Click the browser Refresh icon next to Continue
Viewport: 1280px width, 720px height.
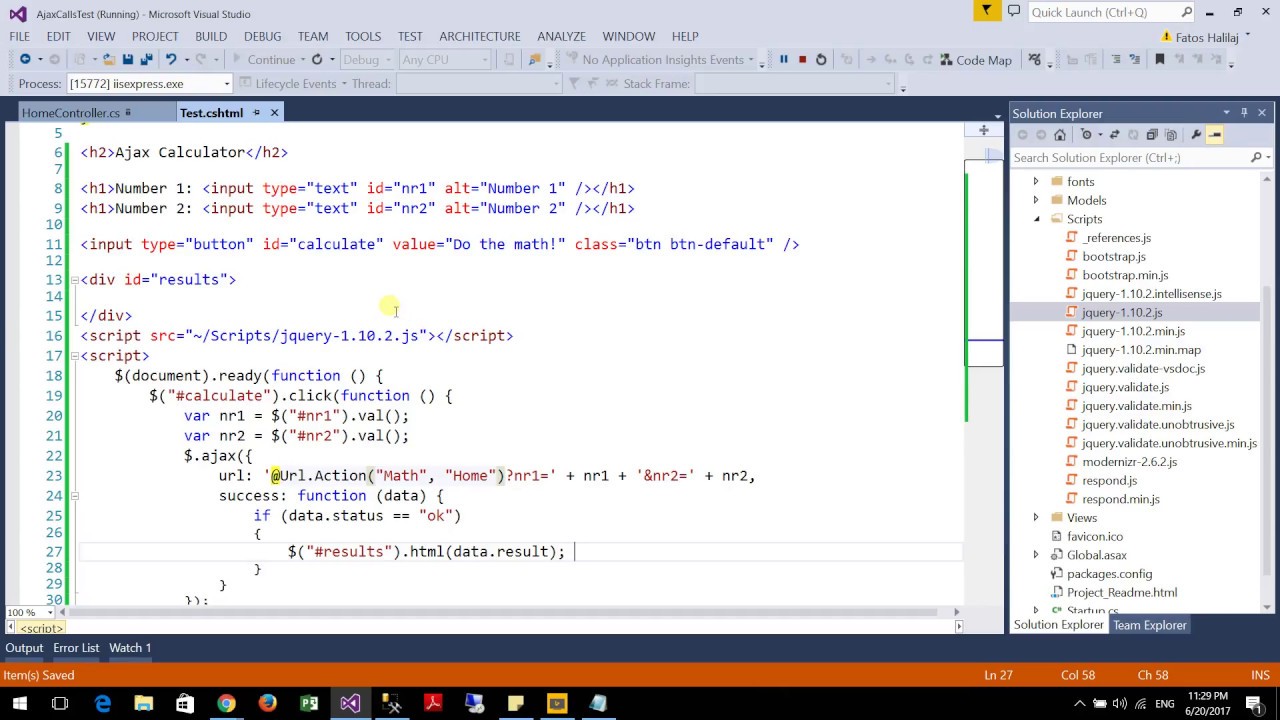click(x=317, y=60)
